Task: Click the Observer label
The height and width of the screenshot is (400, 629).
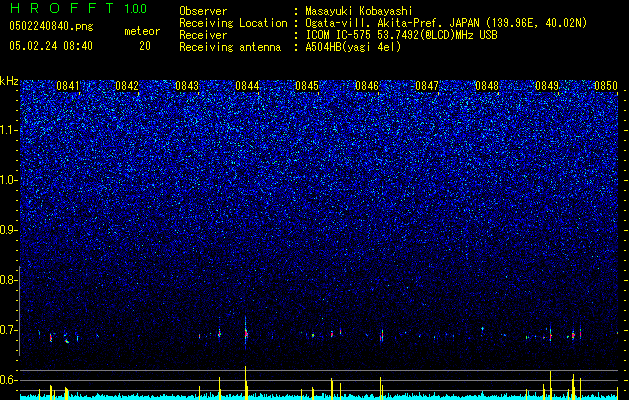Action: (x=203, y=11)
